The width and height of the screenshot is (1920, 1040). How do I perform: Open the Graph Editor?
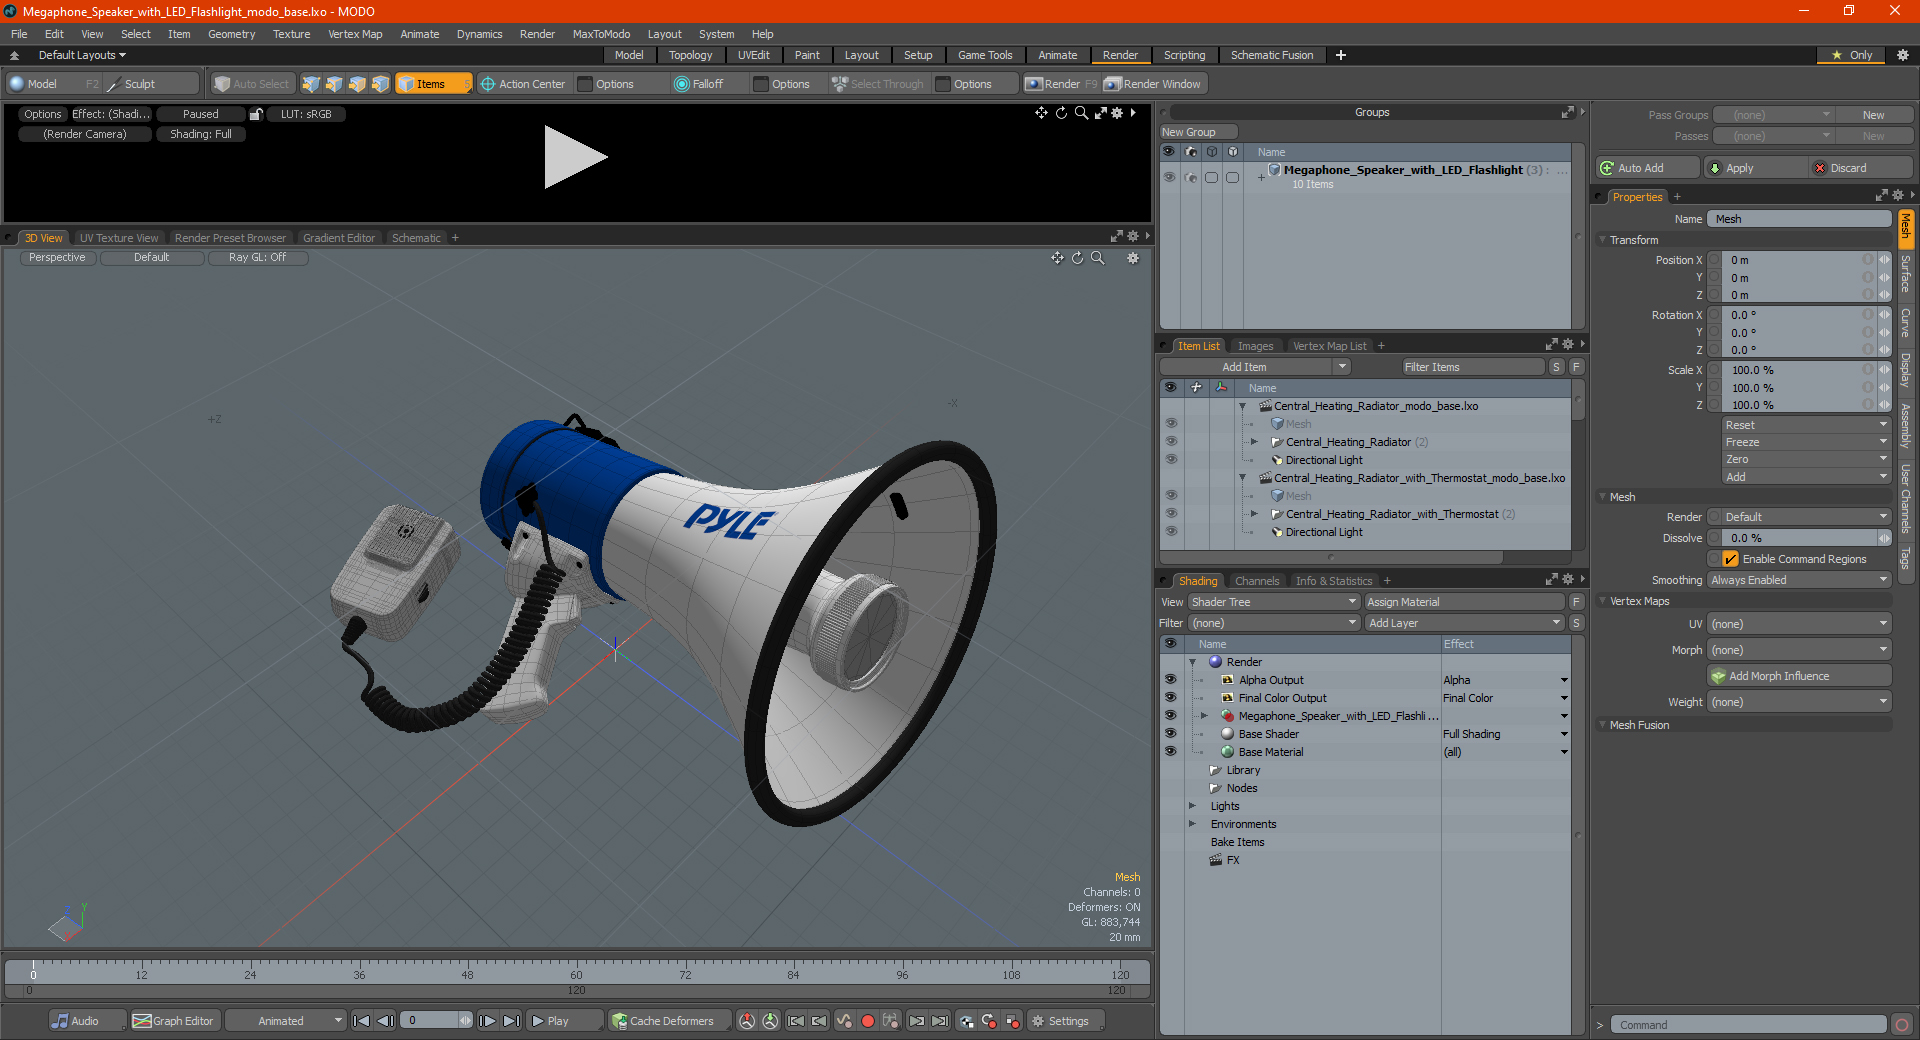coord(174,1021)
